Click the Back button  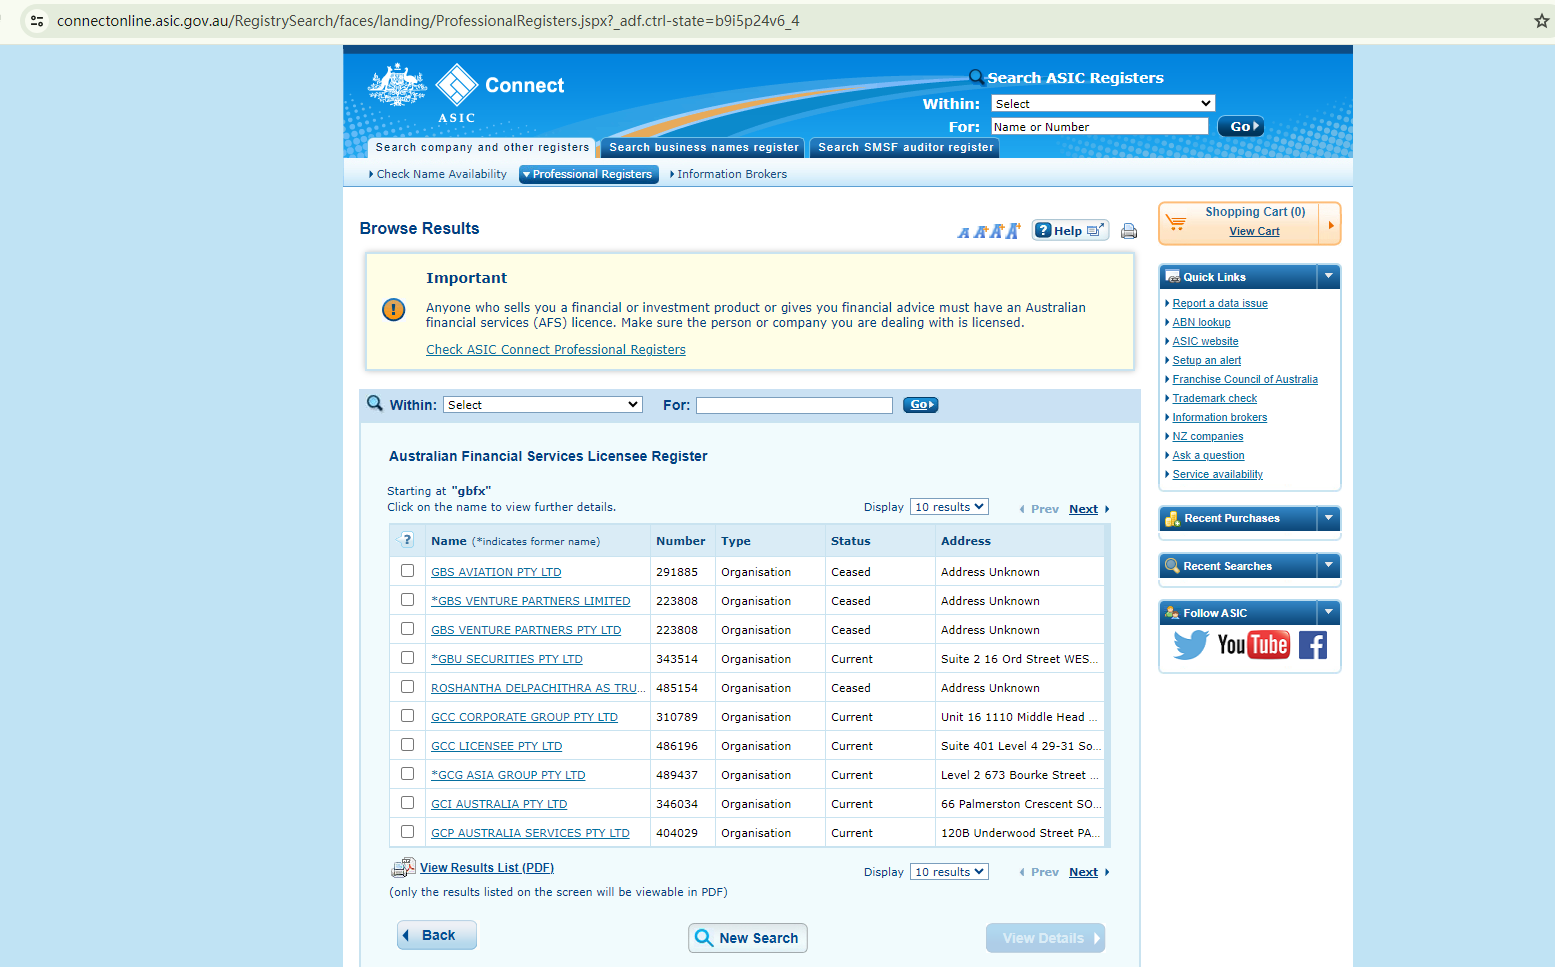click(x=437, y=935)
